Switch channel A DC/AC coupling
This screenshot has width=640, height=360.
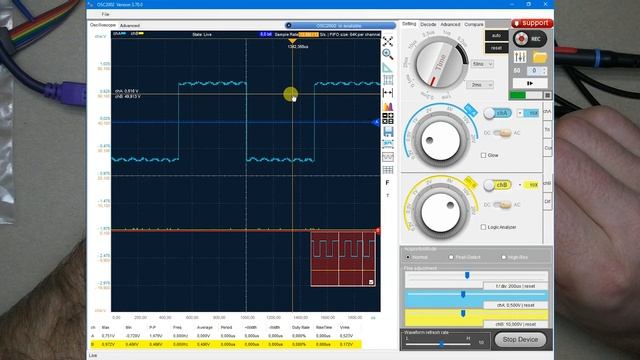[x=502, y=133]
